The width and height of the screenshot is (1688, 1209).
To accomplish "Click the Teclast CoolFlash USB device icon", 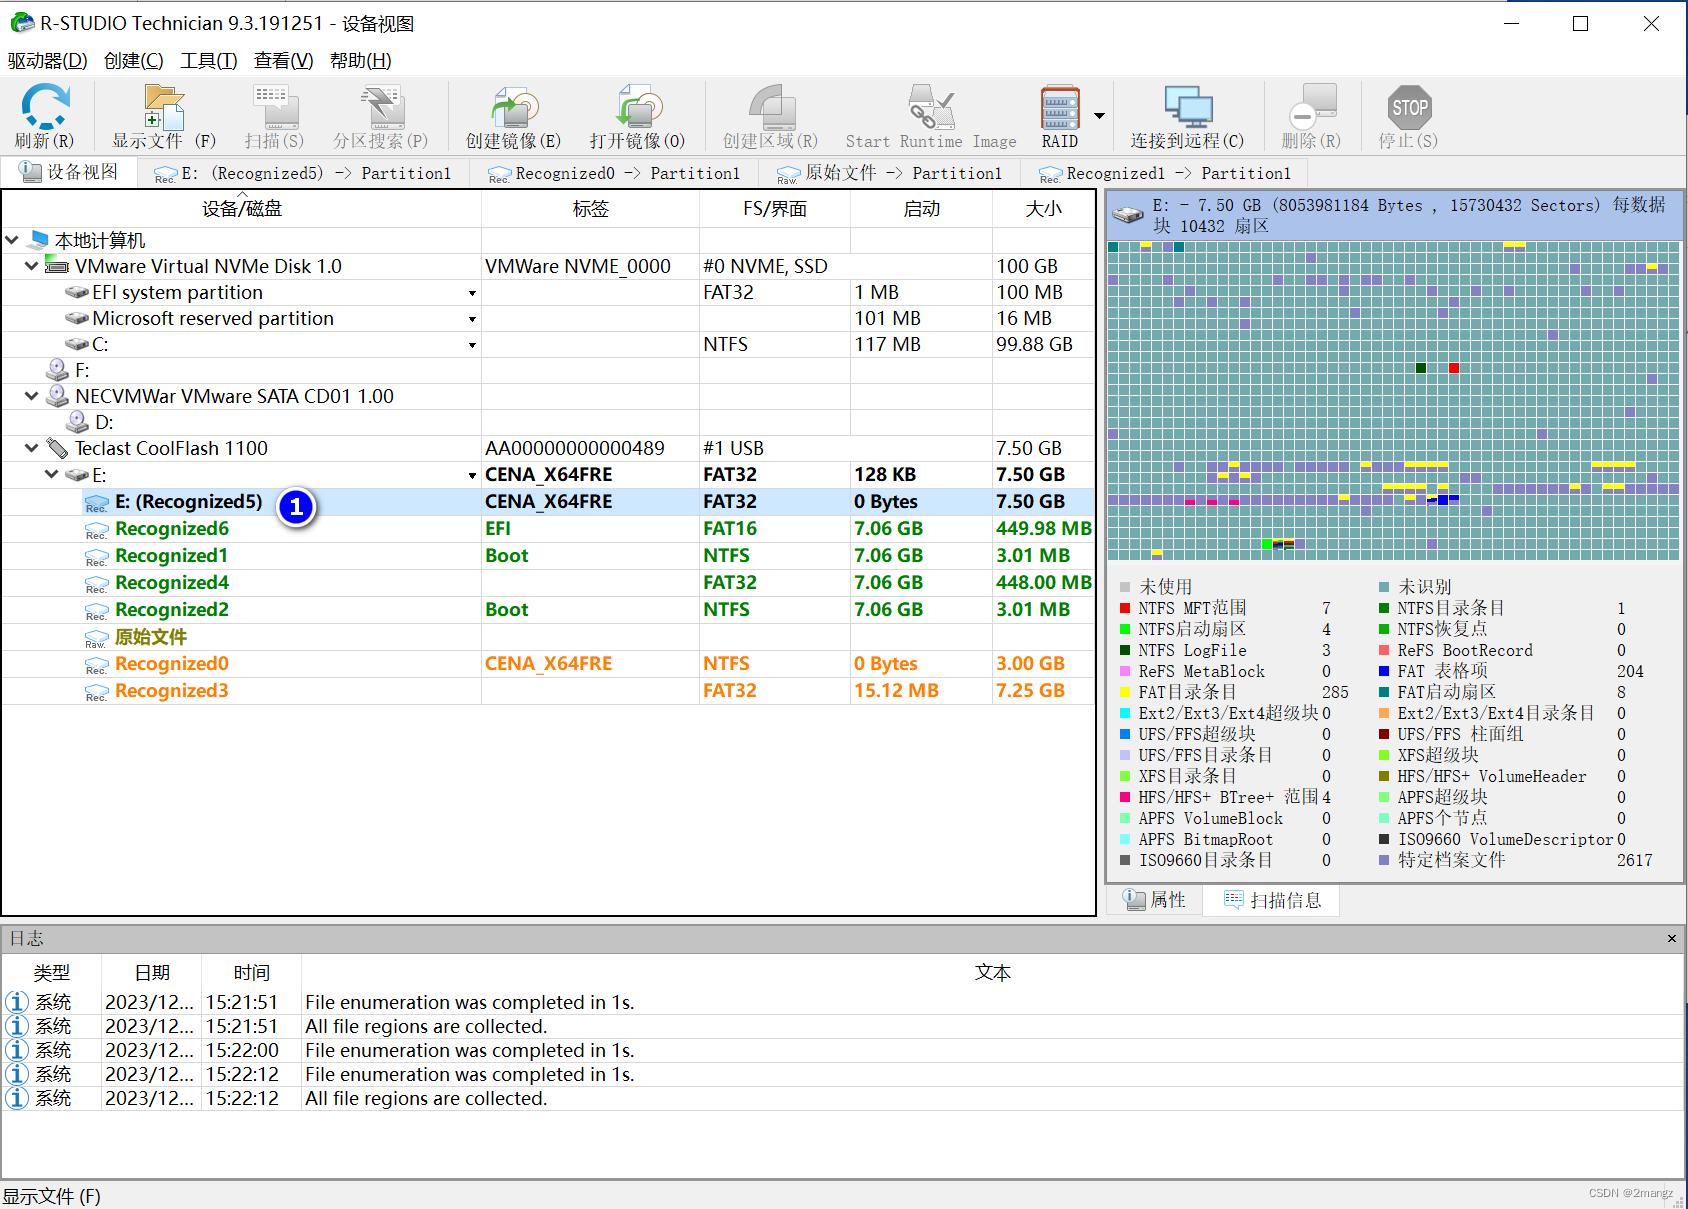I will click(58, 448).
